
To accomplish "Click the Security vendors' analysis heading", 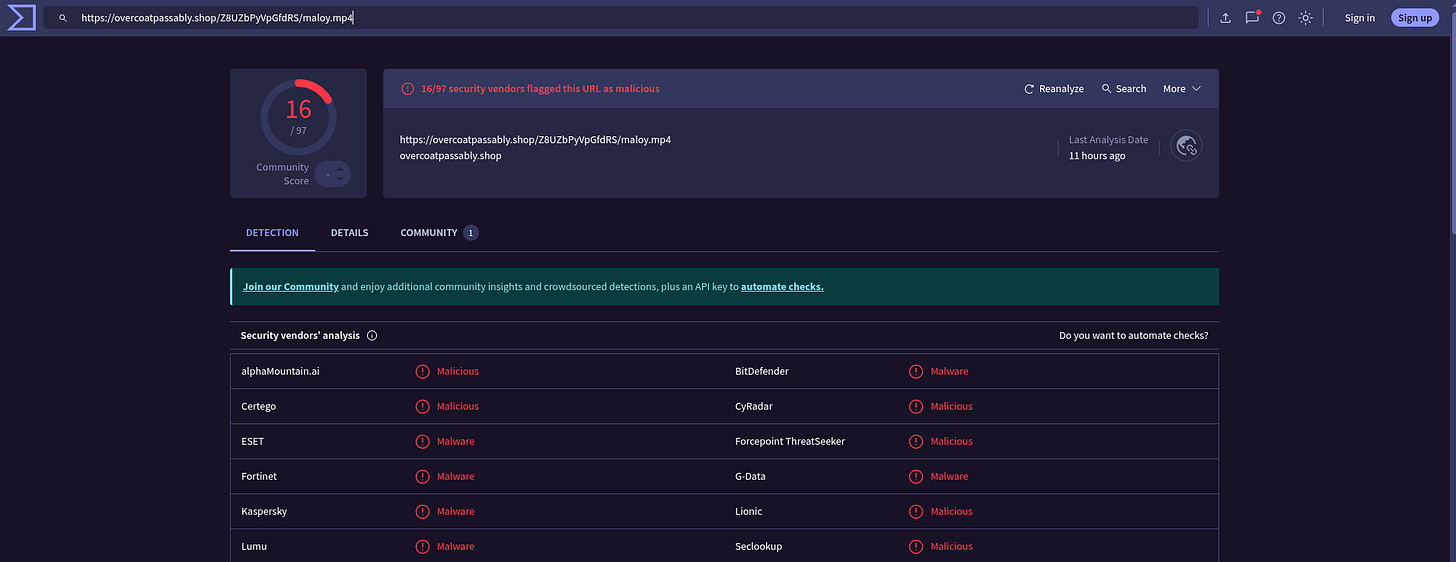I will (300, 336).
